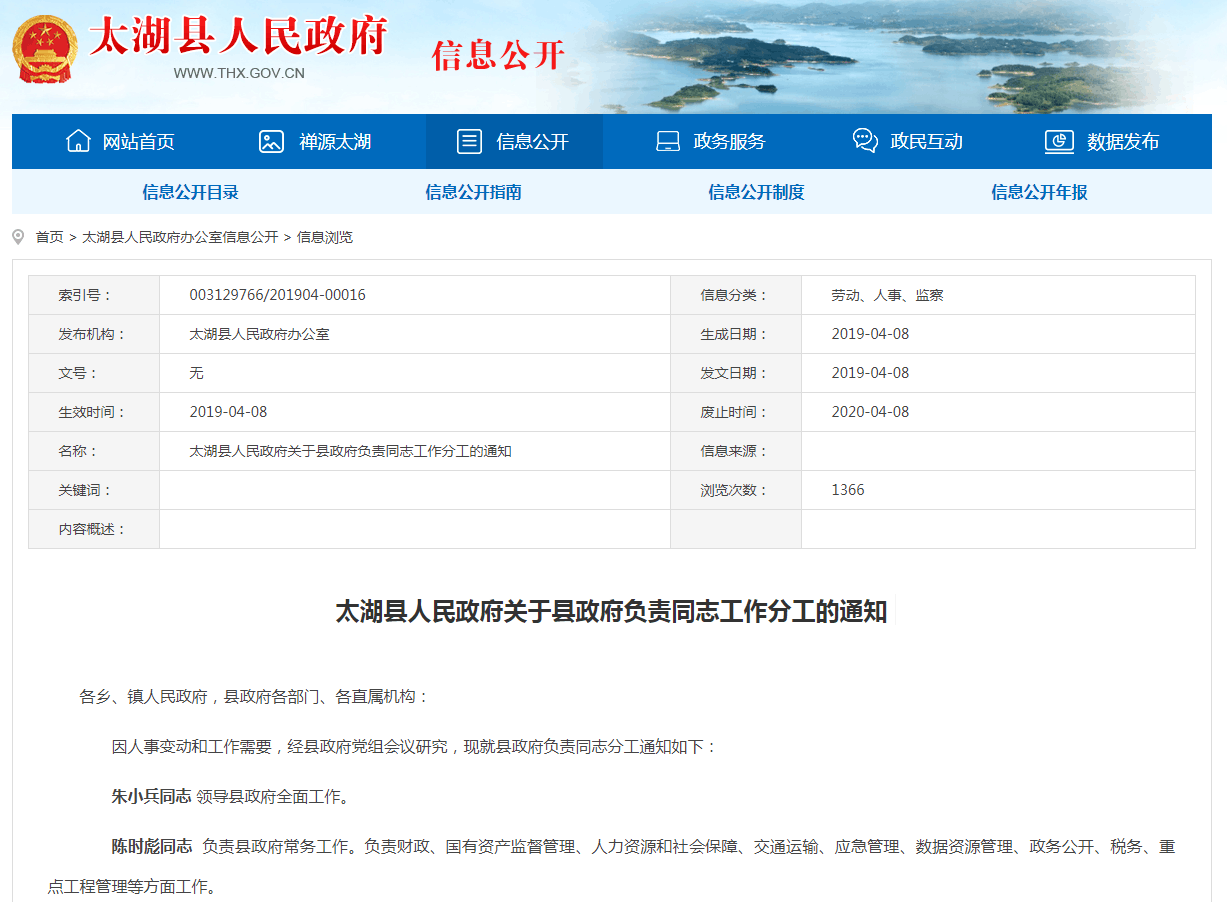Open the 信息公开目录 link
The image size is (1227, 902).
[191, 192]
